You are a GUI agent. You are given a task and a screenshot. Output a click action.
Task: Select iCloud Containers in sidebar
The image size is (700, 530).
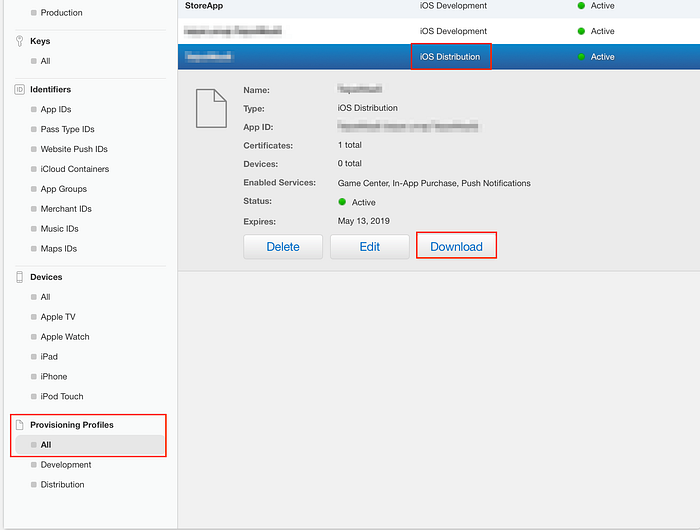tap(75, 169)
